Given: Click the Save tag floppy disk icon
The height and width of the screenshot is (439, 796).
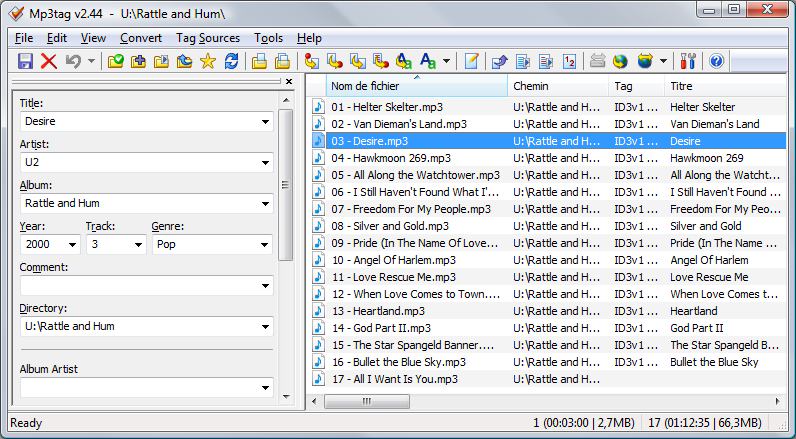Looking at the screenshot, I should click(x=25, y=61).
